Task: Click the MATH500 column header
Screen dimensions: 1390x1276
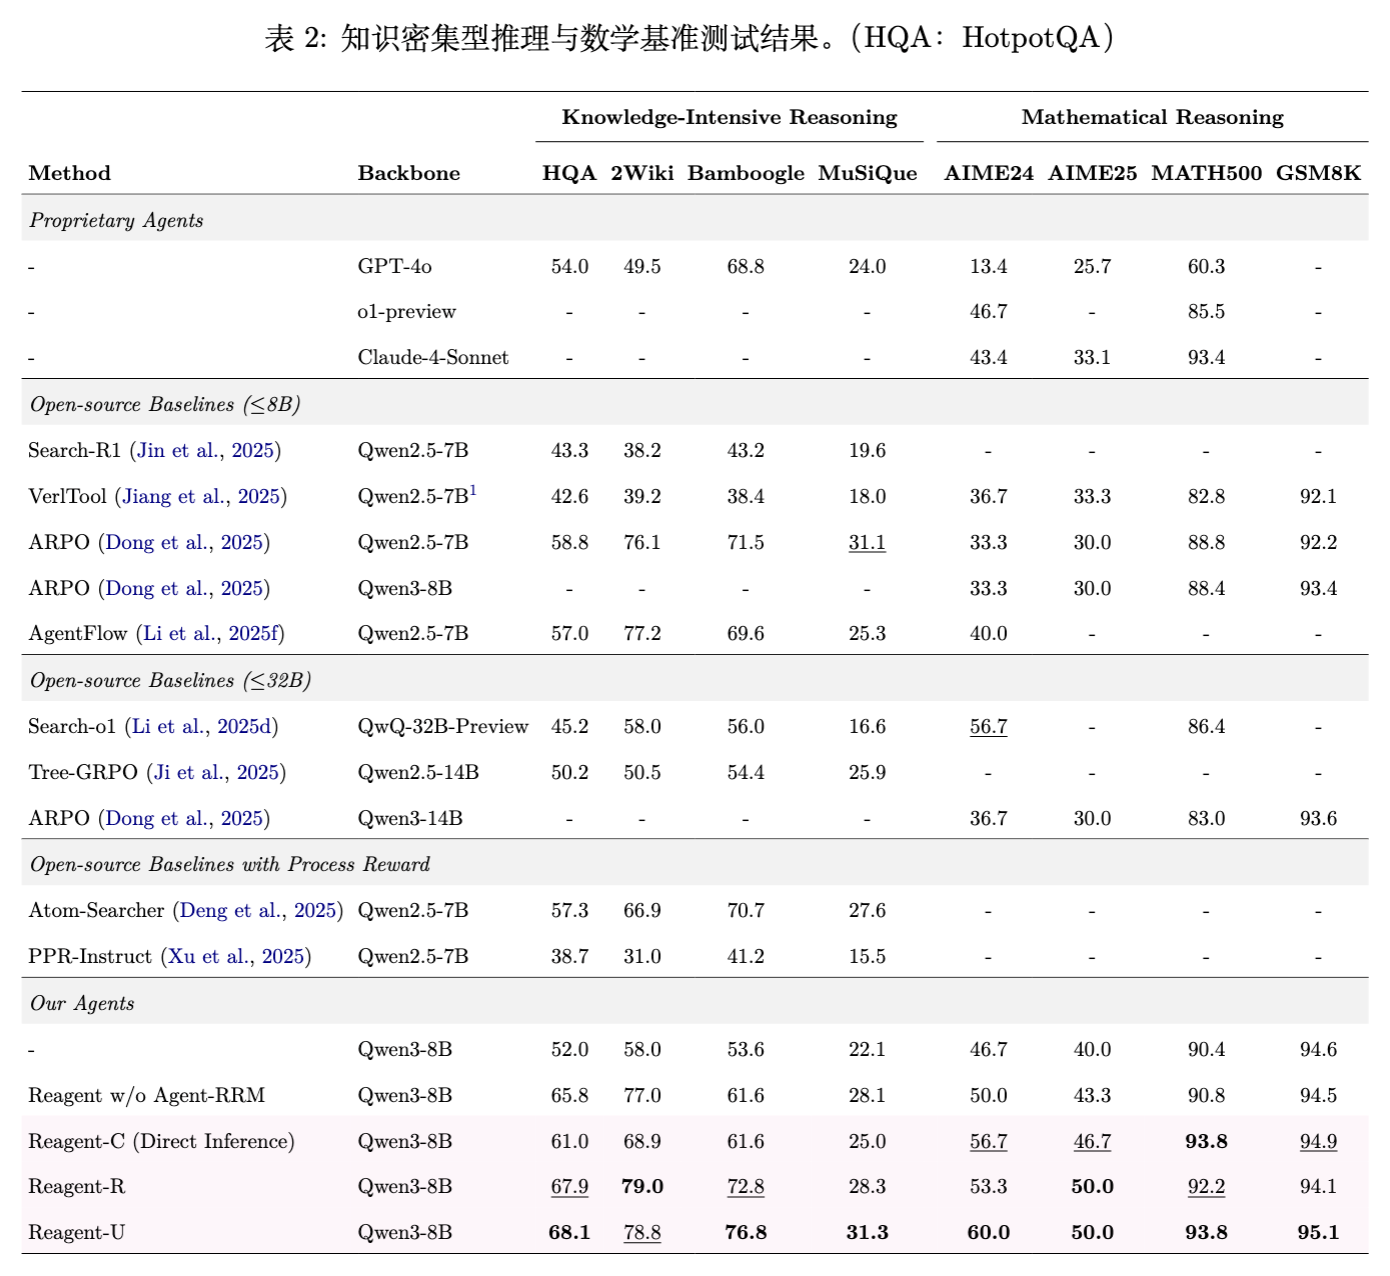Action: (x=1206, y=173)
